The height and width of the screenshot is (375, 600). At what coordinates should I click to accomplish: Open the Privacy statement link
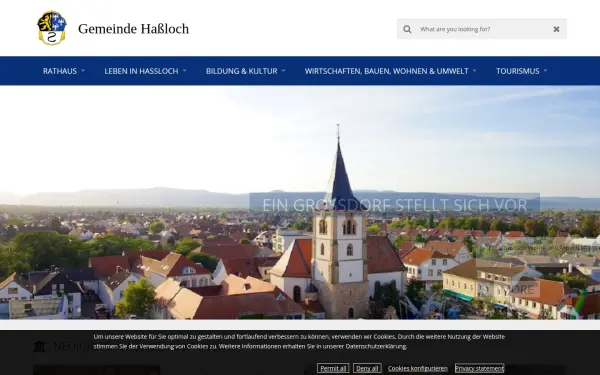479,368
